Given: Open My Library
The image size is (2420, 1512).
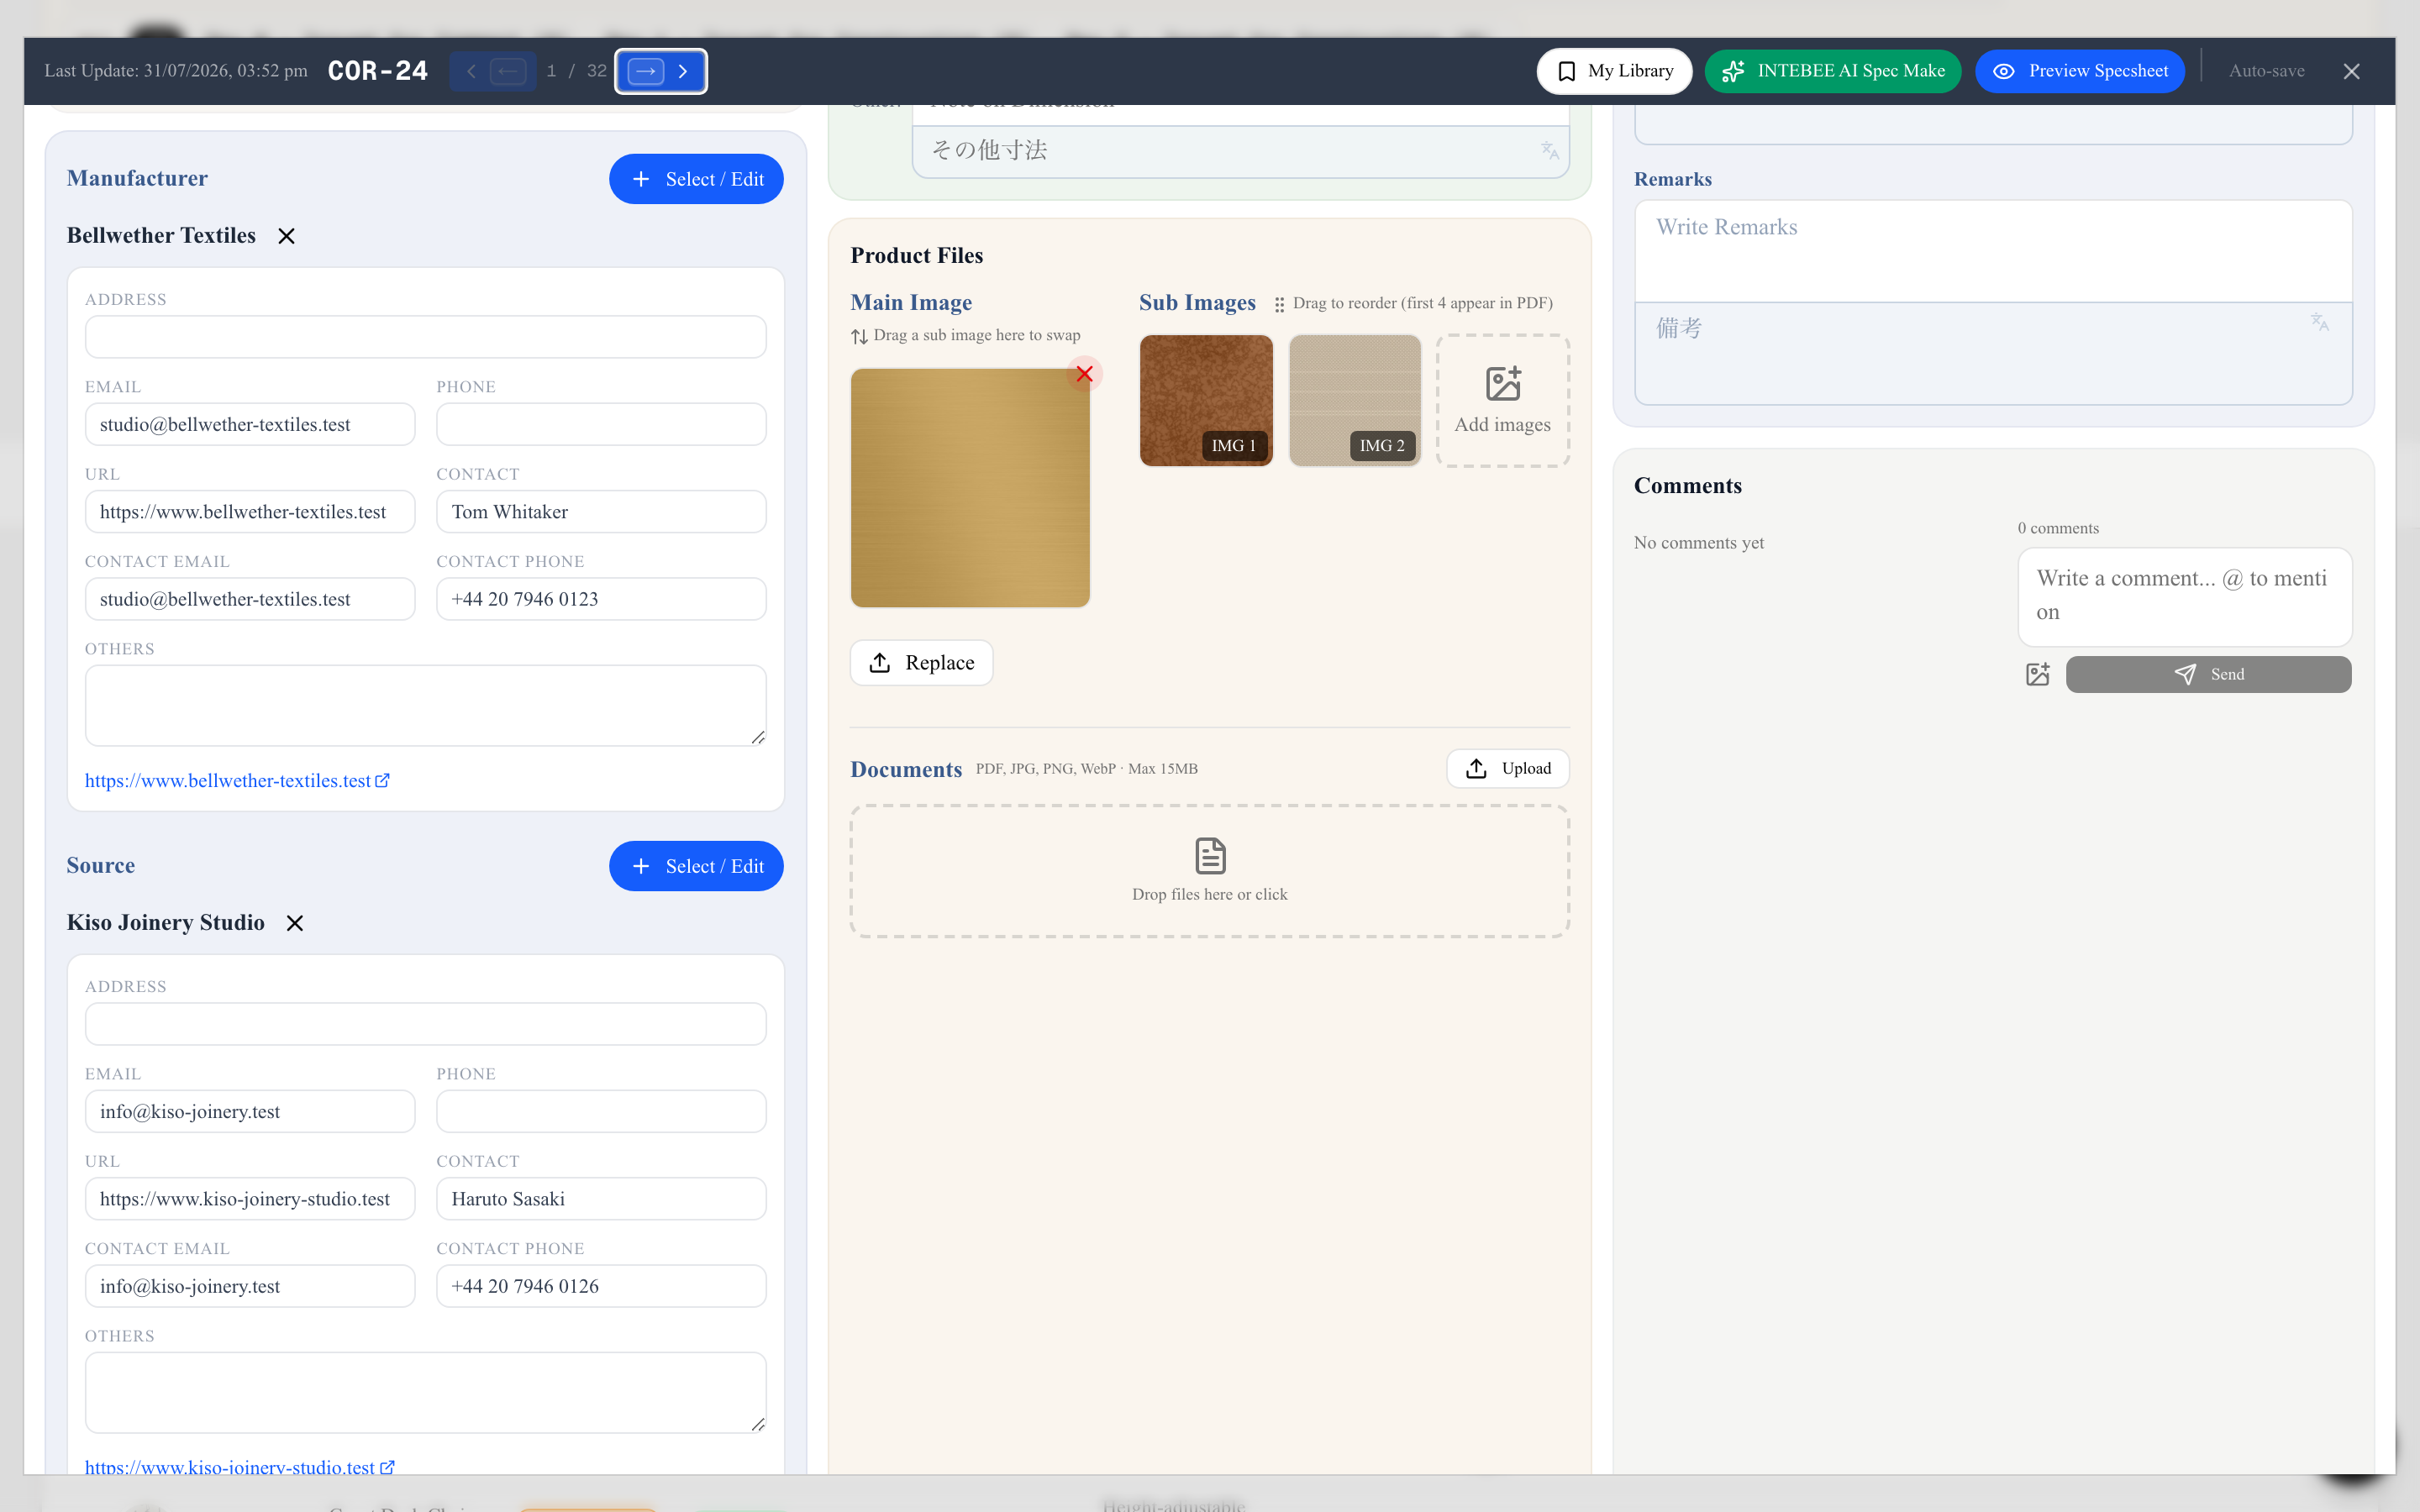Looking at the screenshot, I should tap(1614, 71).
